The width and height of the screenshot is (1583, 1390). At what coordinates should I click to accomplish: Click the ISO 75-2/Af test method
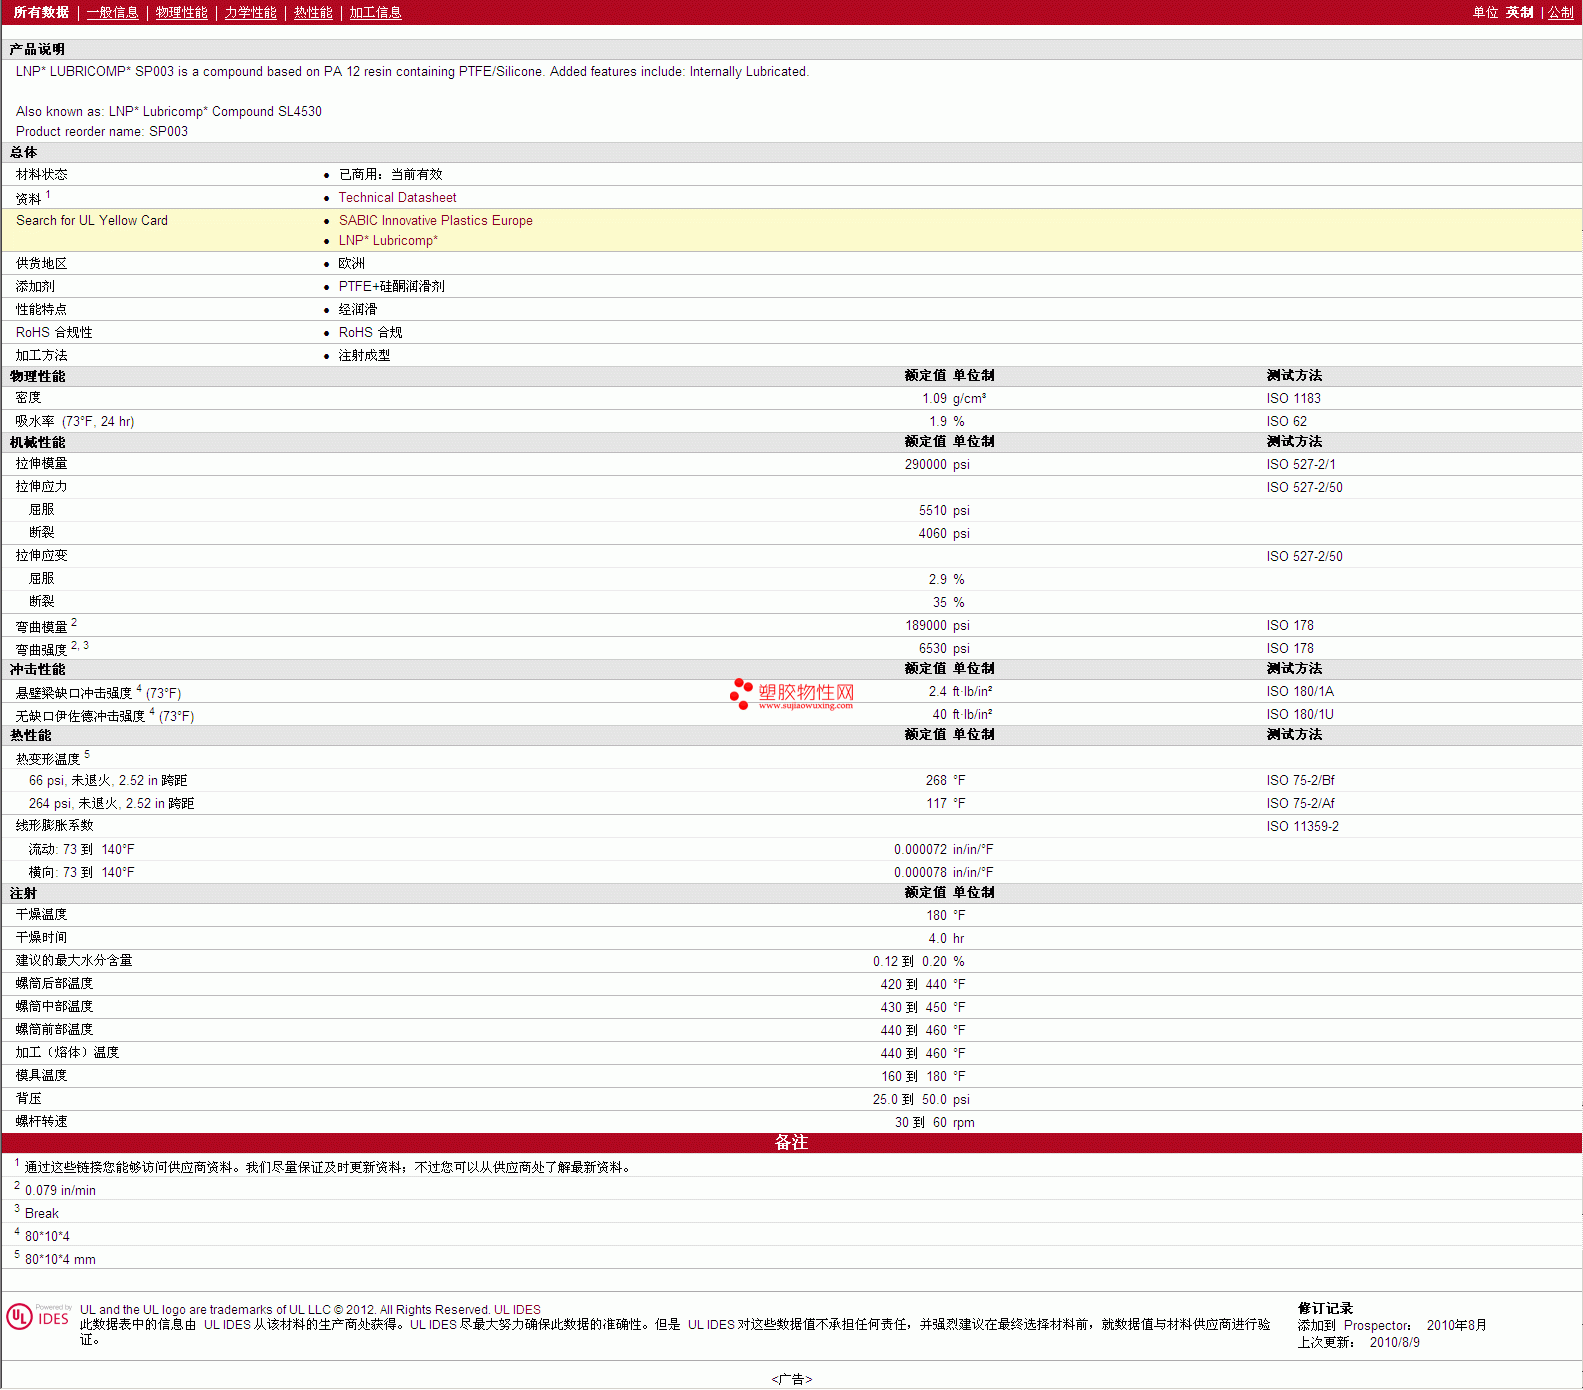[1300, 804]
